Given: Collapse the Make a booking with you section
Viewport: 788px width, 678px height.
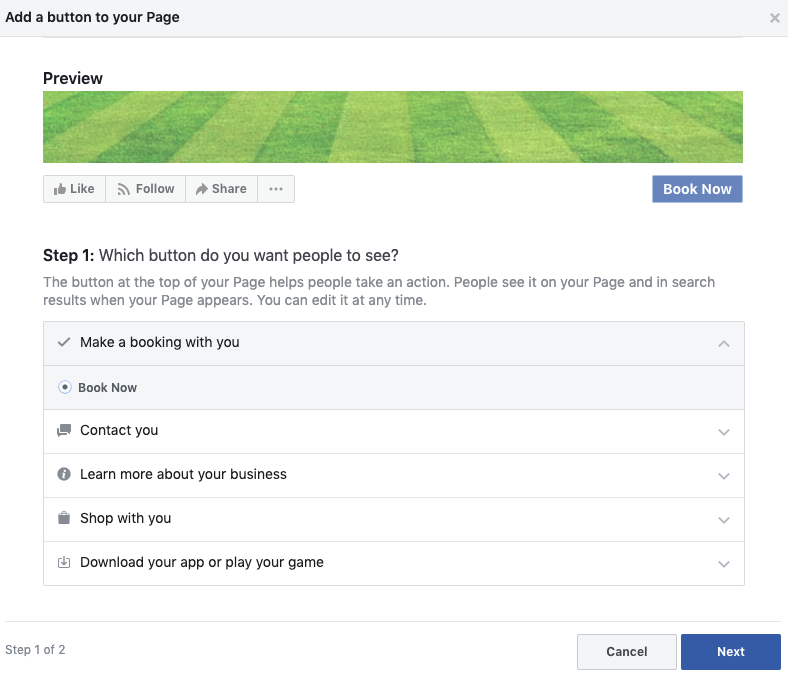Looking at the screenshot, I should tap(724, 344).
